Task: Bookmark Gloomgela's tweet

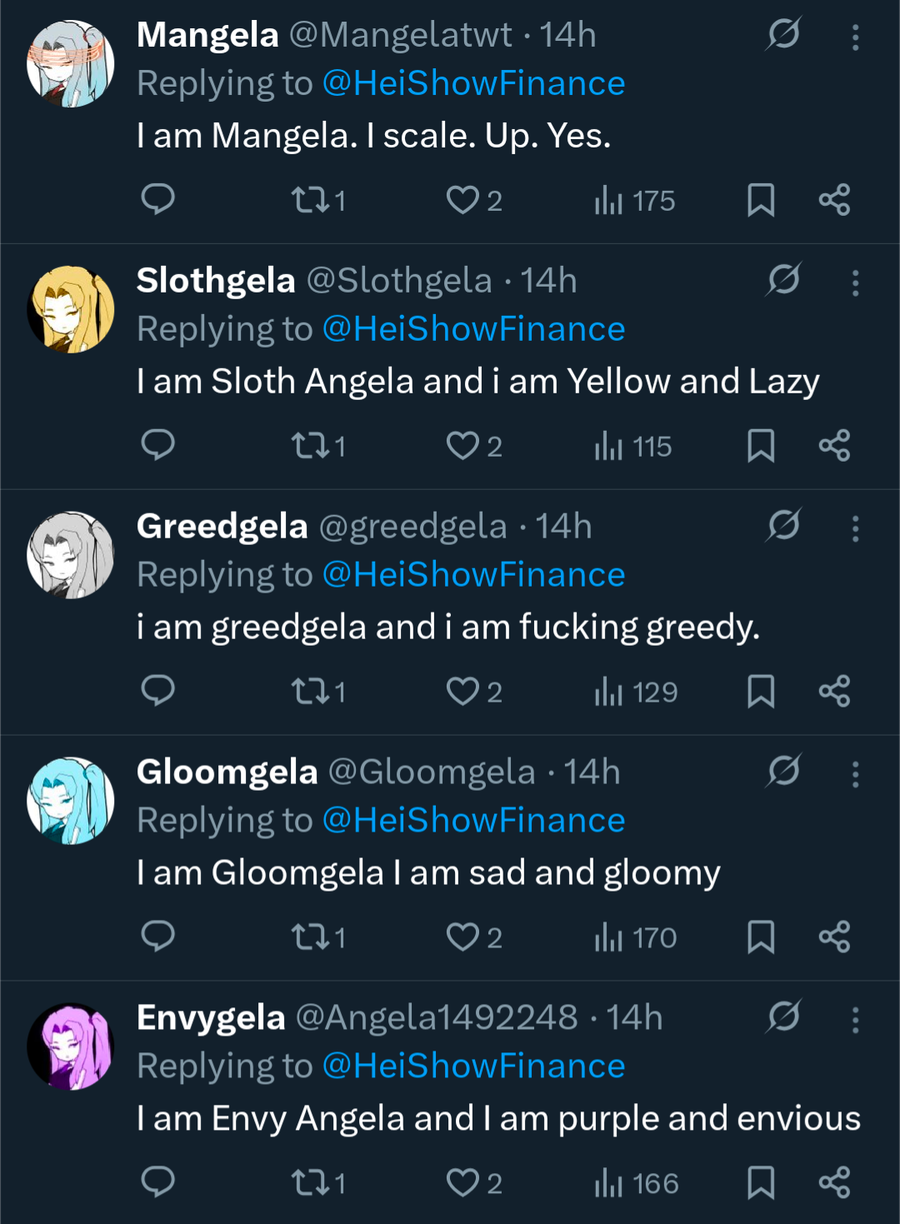Action: (761, 938)
